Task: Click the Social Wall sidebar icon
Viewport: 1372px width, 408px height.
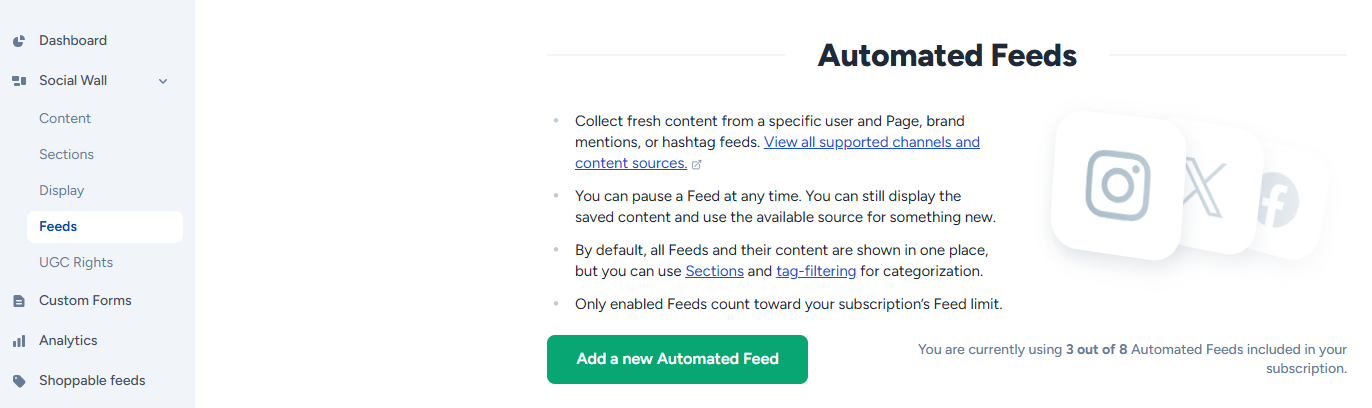Action: click(x=18, y=81)
